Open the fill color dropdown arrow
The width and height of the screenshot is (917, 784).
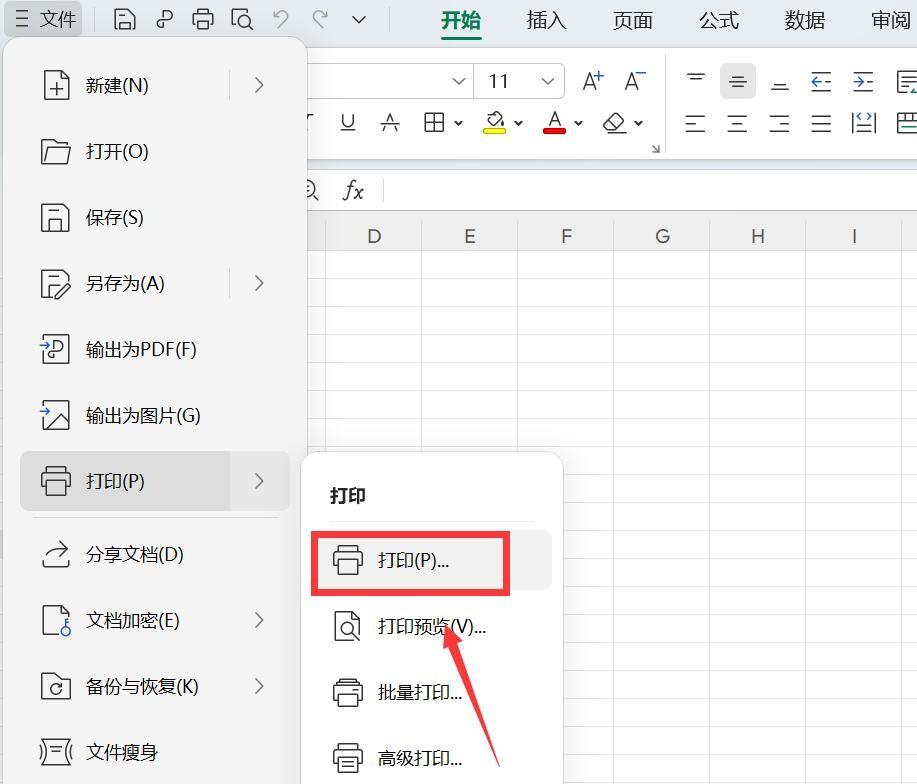pos(519,123)
